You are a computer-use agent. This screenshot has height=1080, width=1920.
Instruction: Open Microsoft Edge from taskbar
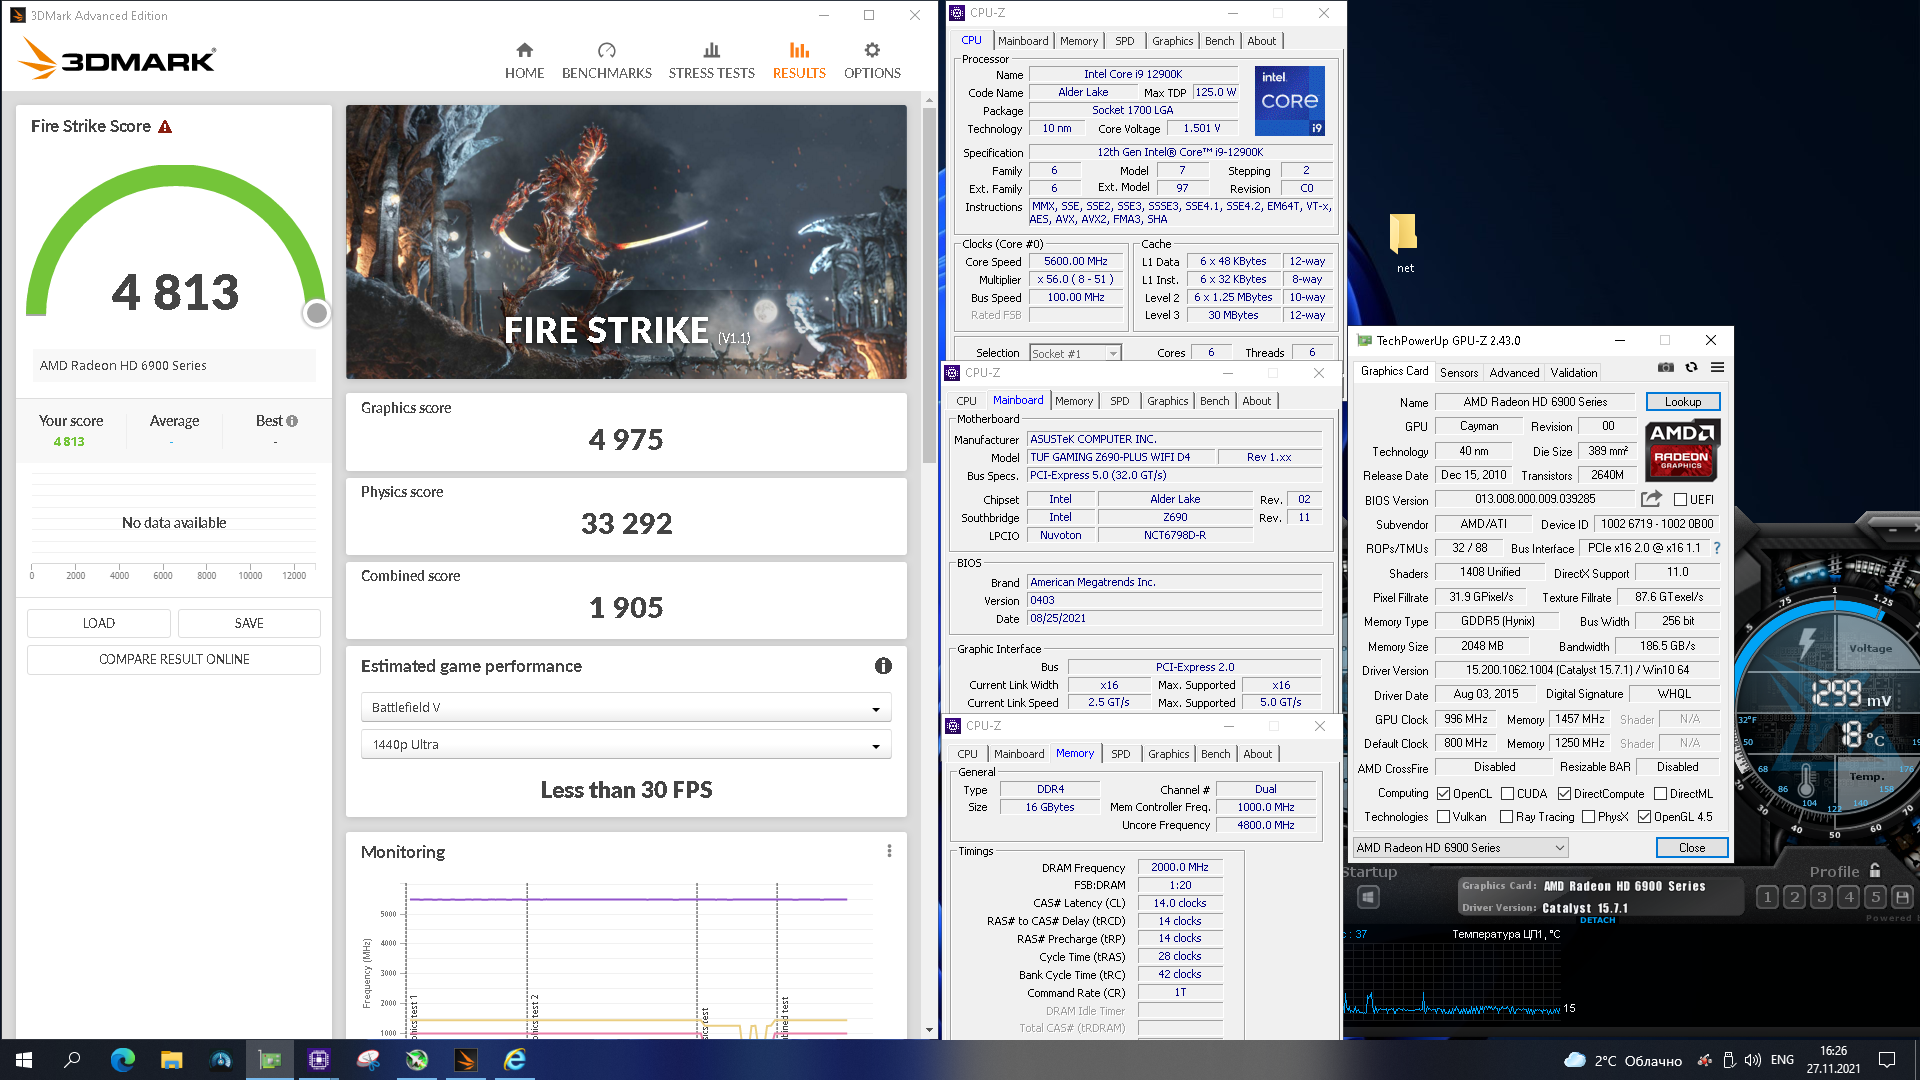123,1060
